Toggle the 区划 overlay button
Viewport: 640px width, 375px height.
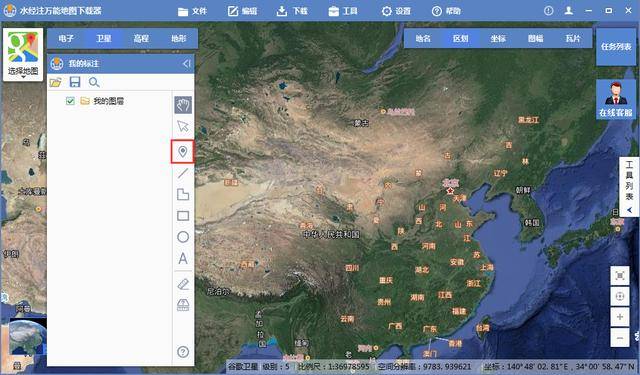(460, 39)
